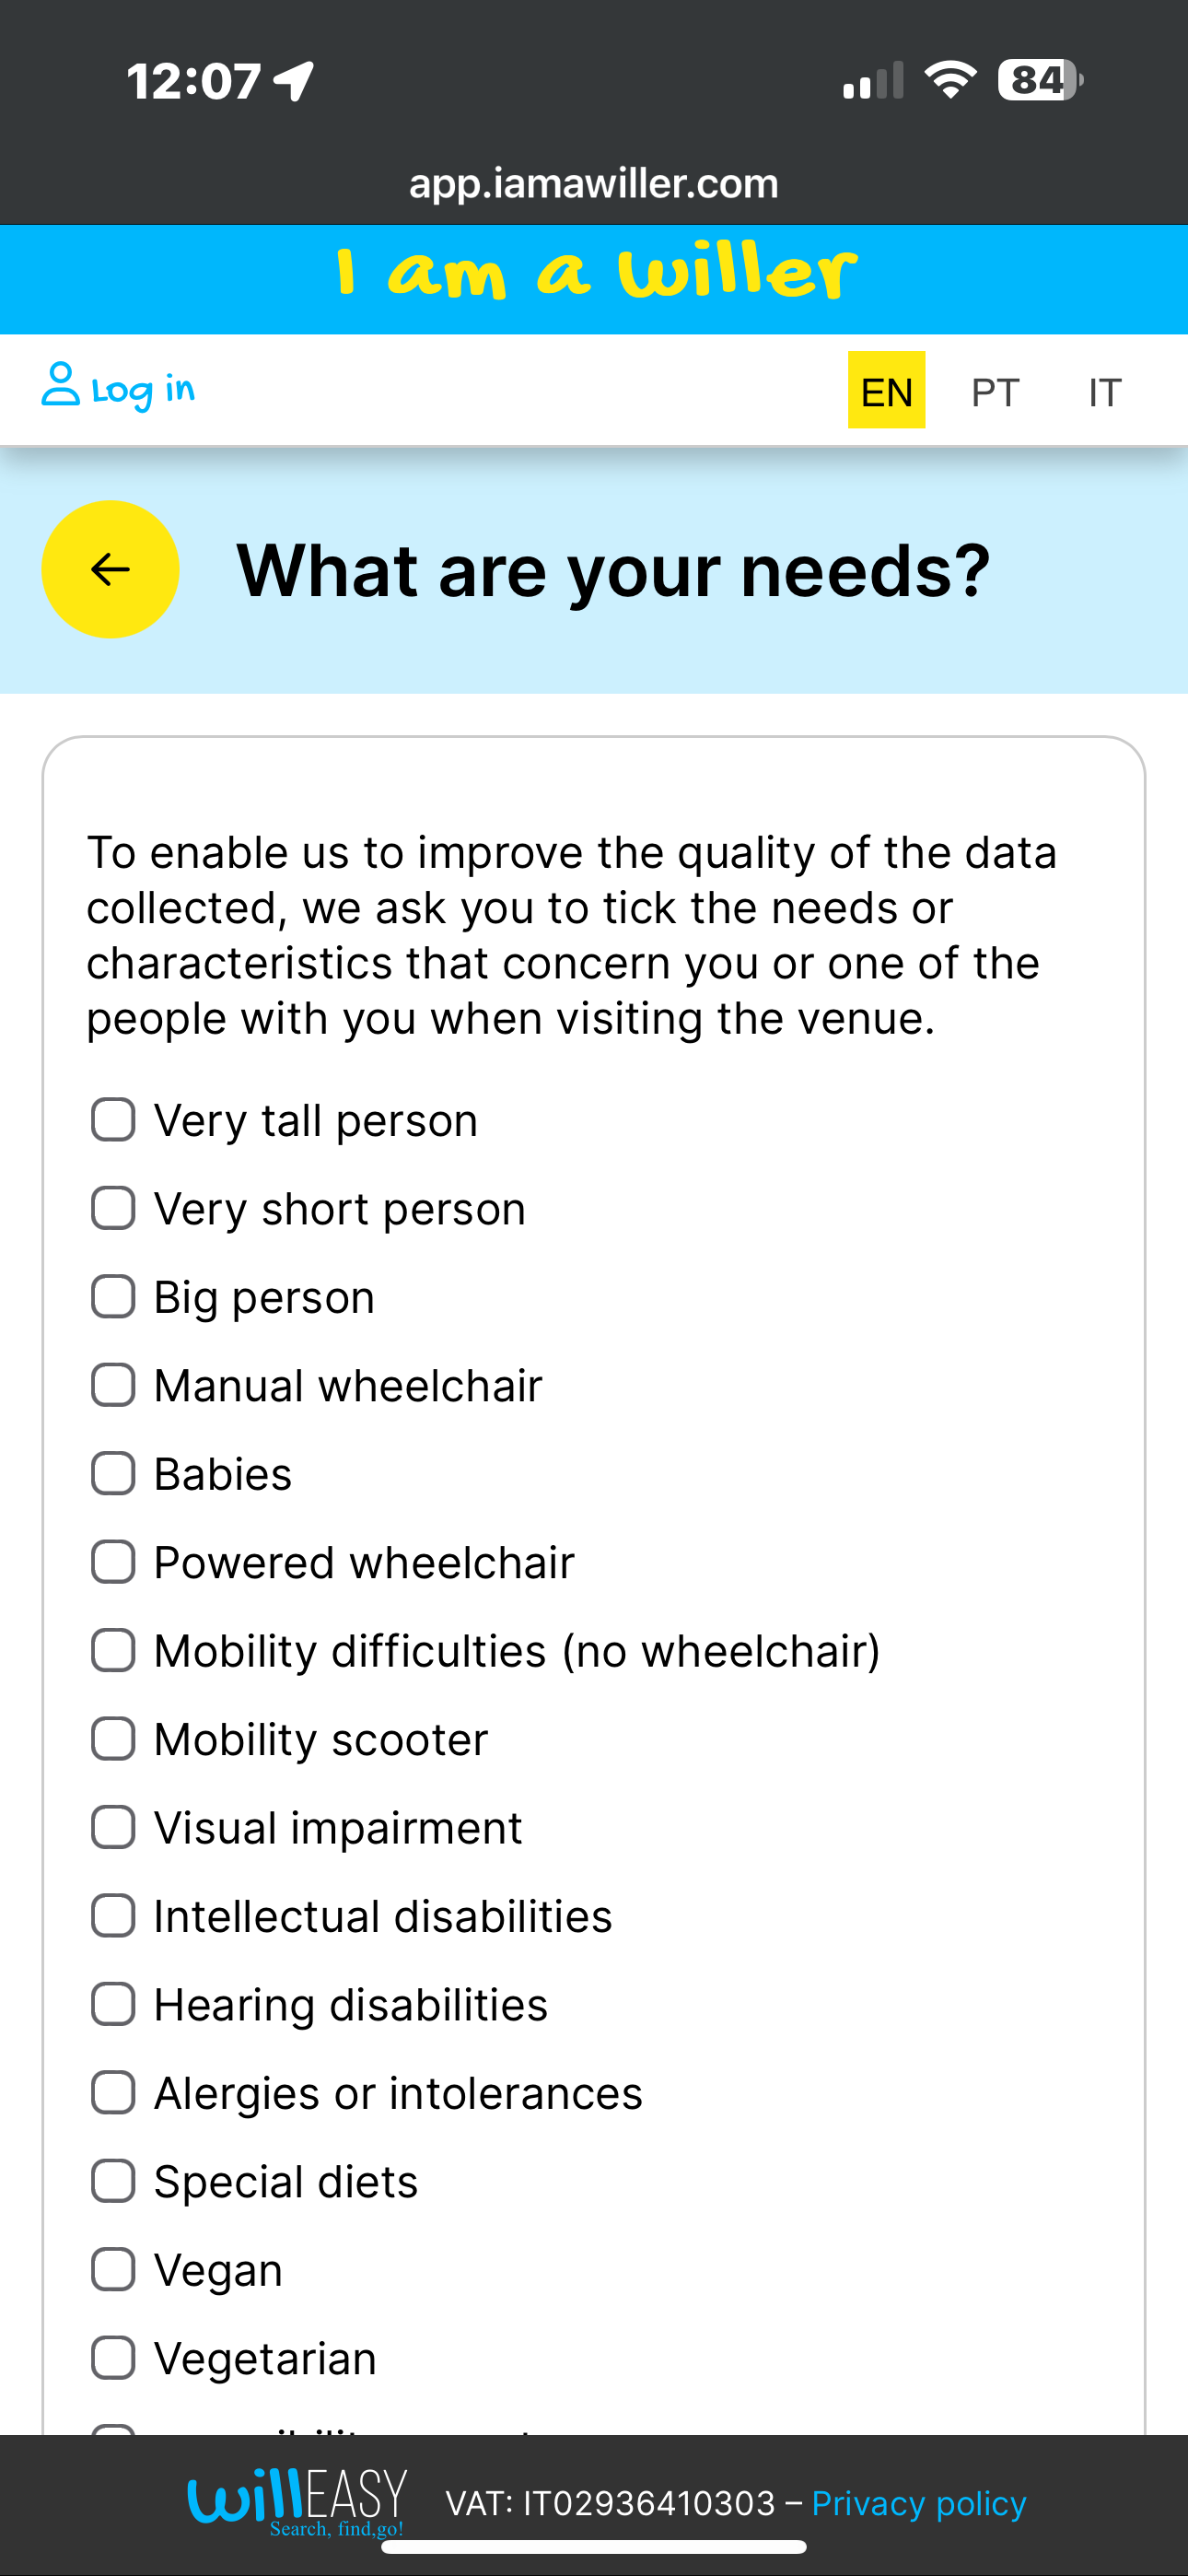Tick Hearing disabilities checkbox
Screen dimensions: 1188x2576
coord(113,2004)
